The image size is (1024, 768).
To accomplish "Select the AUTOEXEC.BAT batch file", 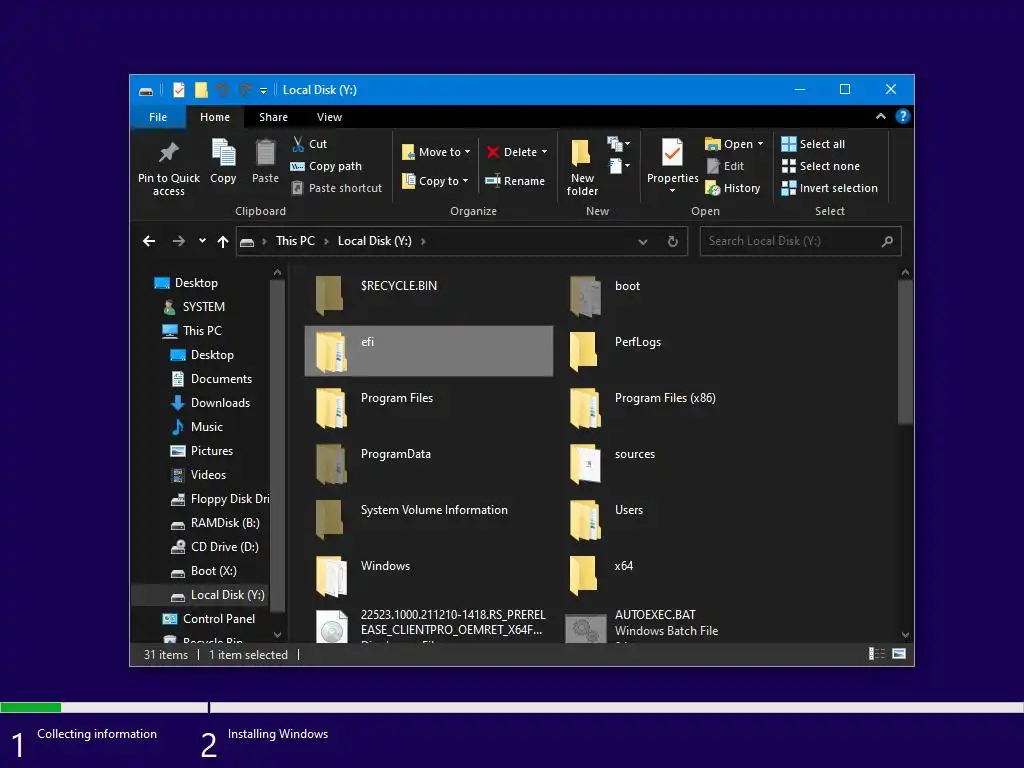I will pos(682,626).
